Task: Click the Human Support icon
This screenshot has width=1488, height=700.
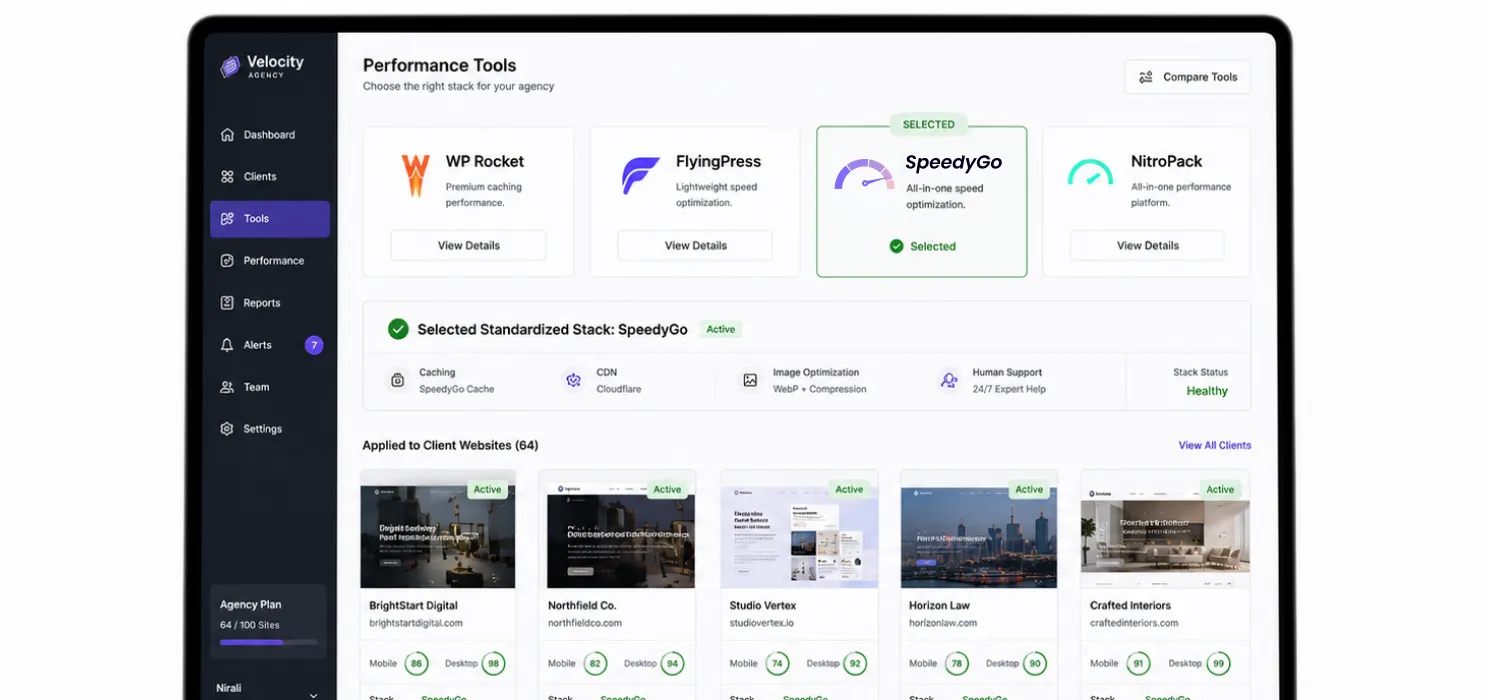Action: point(948,380)
